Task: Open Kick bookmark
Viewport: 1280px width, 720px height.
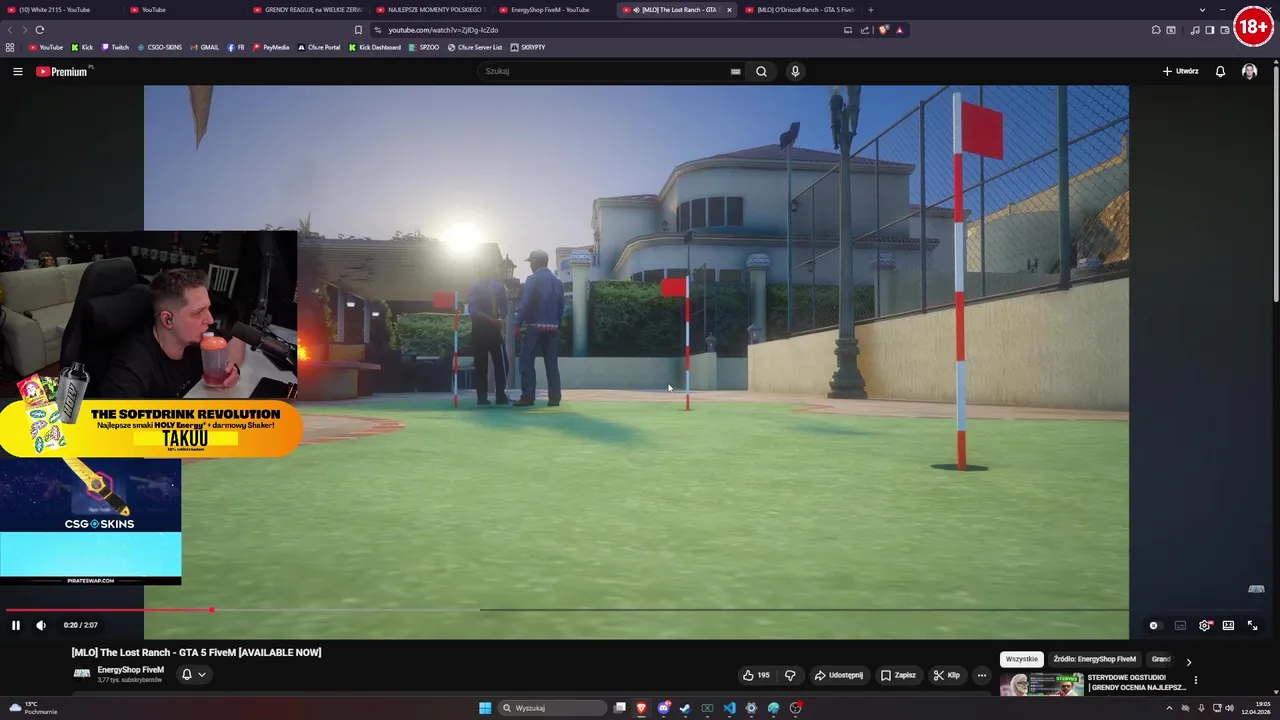Action: coord(82,47)
